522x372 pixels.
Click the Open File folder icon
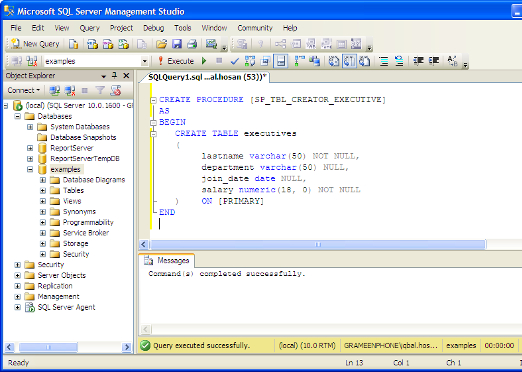click(161, 44)
